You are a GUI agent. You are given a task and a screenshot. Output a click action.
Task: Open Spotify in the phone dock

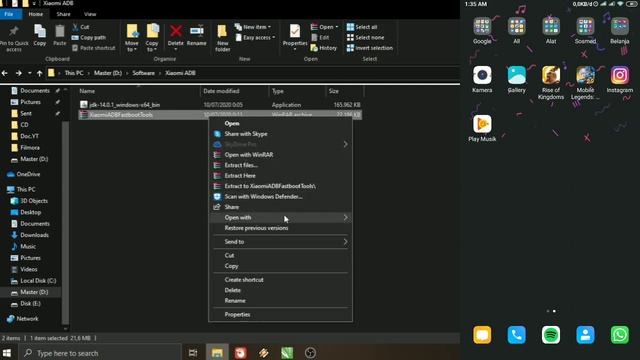point(551,335)
